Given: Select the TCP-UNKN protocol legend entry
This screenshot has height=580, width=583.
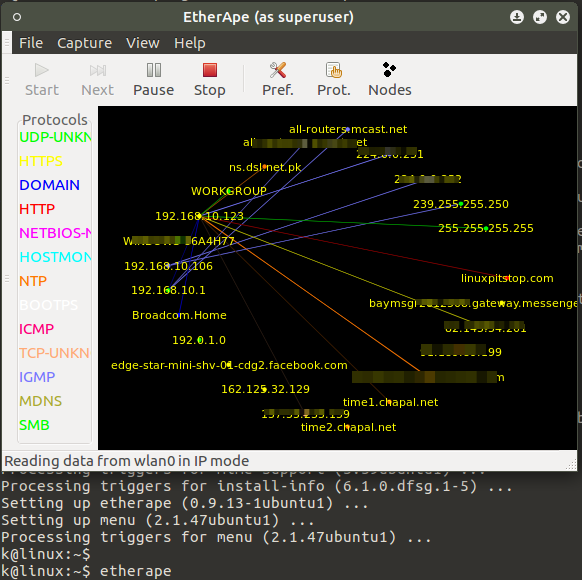Looking at the screenshot, I should tap(54, 353).
